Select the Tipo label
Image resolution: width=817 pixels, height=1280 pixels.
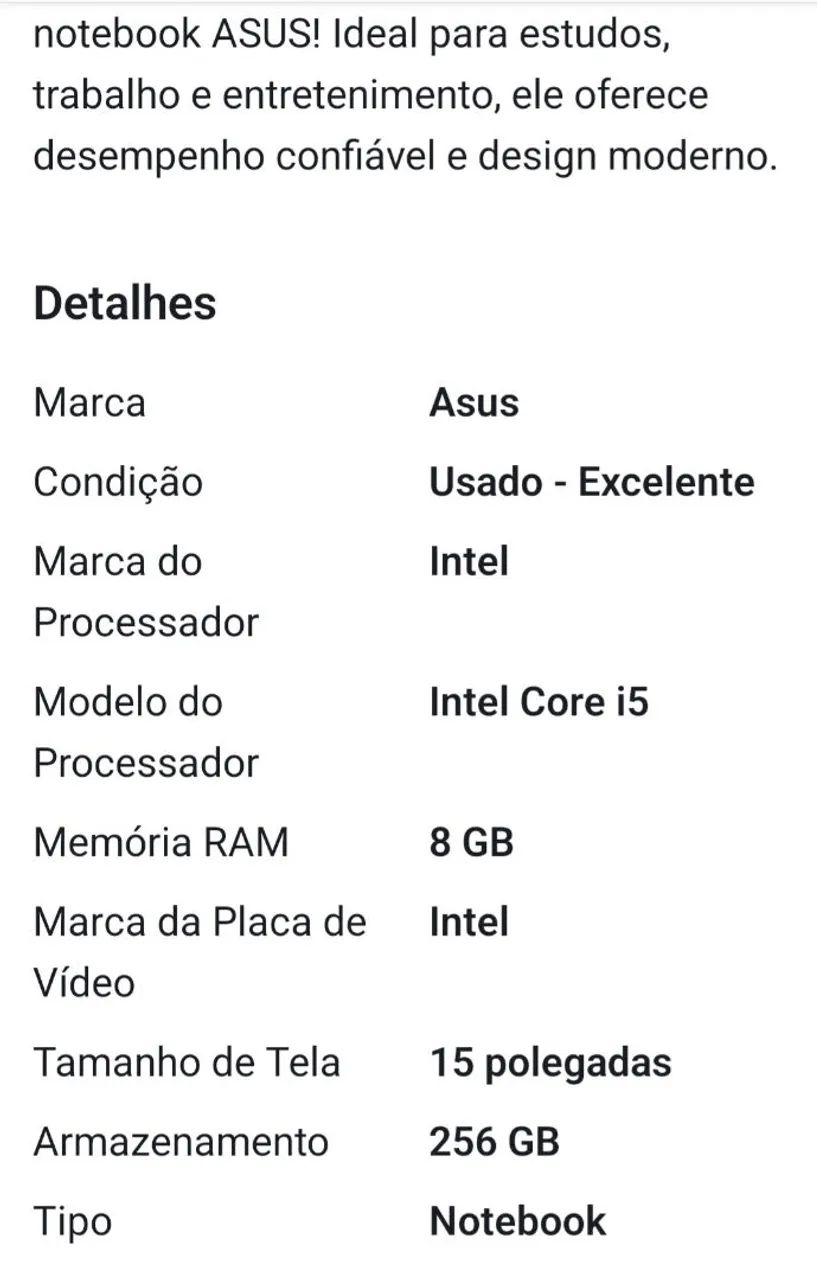pos(73,1223)
